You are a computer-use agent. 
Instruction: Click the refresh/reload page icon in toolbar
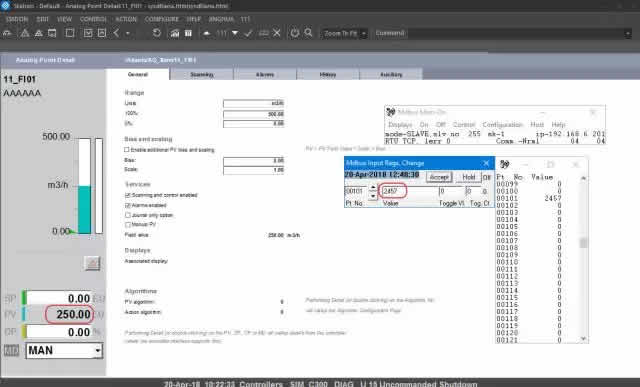click(x=157, y=33)
